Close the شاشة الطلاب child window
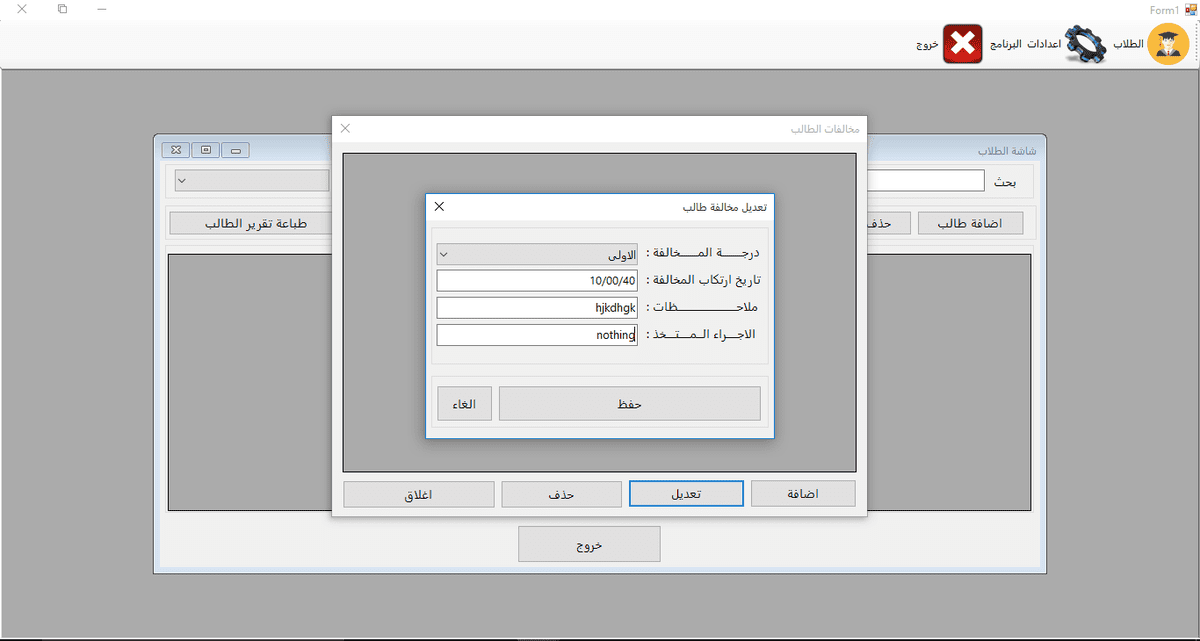The width and height of the screenshot is (1200, 641). 176,150
